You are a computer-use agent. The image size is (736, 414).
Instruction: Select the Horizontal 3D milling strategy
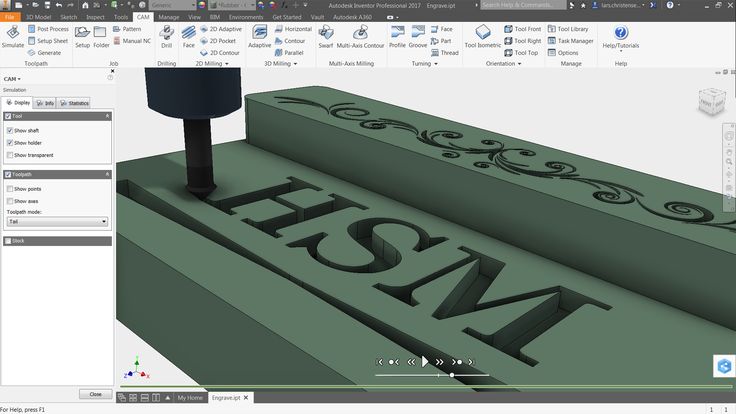[293, 29]
